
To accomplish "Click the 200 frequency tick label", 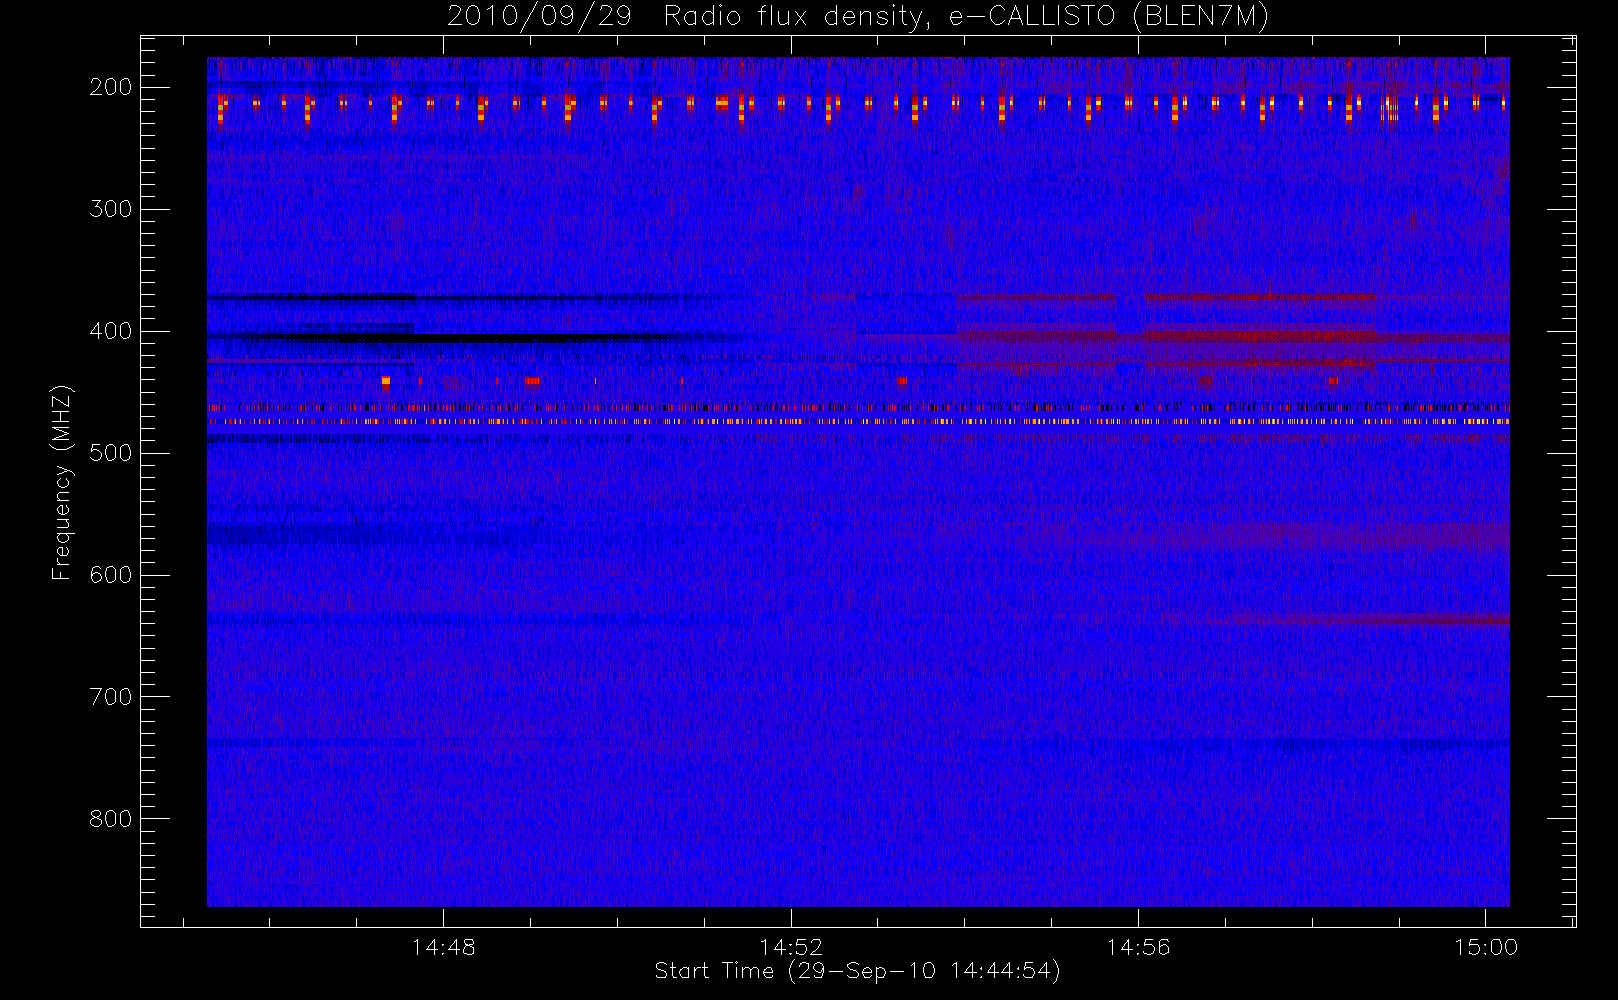I will click(x=111, y=87).
